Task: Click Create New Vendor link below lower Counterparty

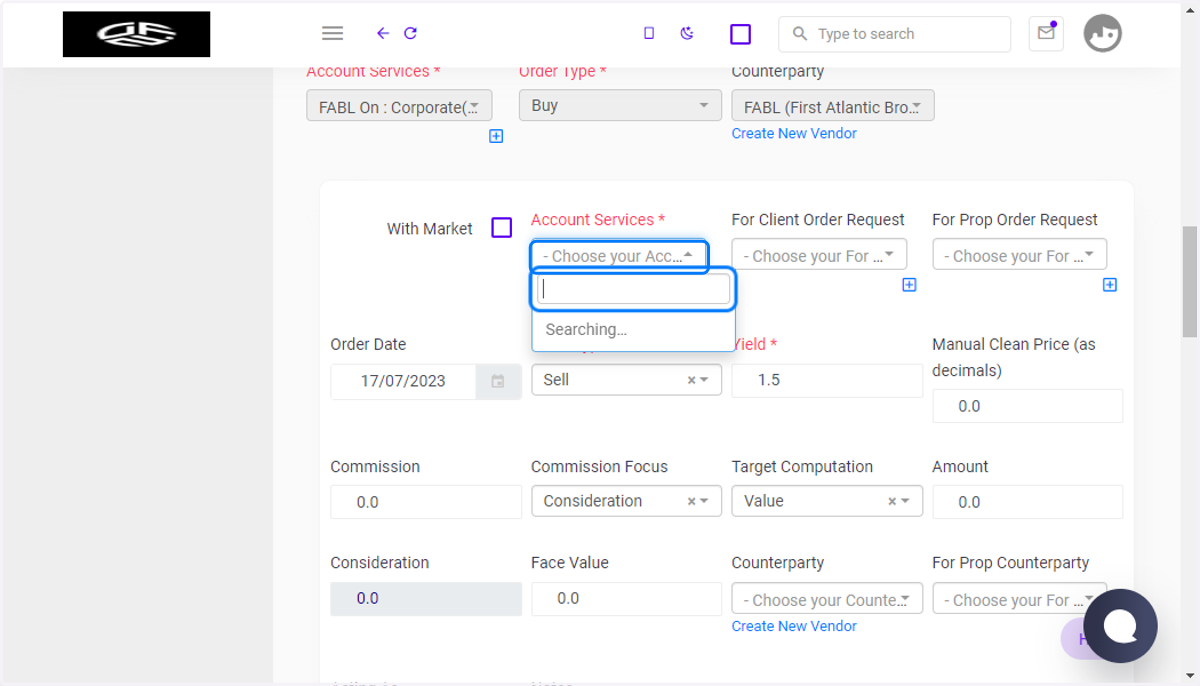Action: (794, 626)
